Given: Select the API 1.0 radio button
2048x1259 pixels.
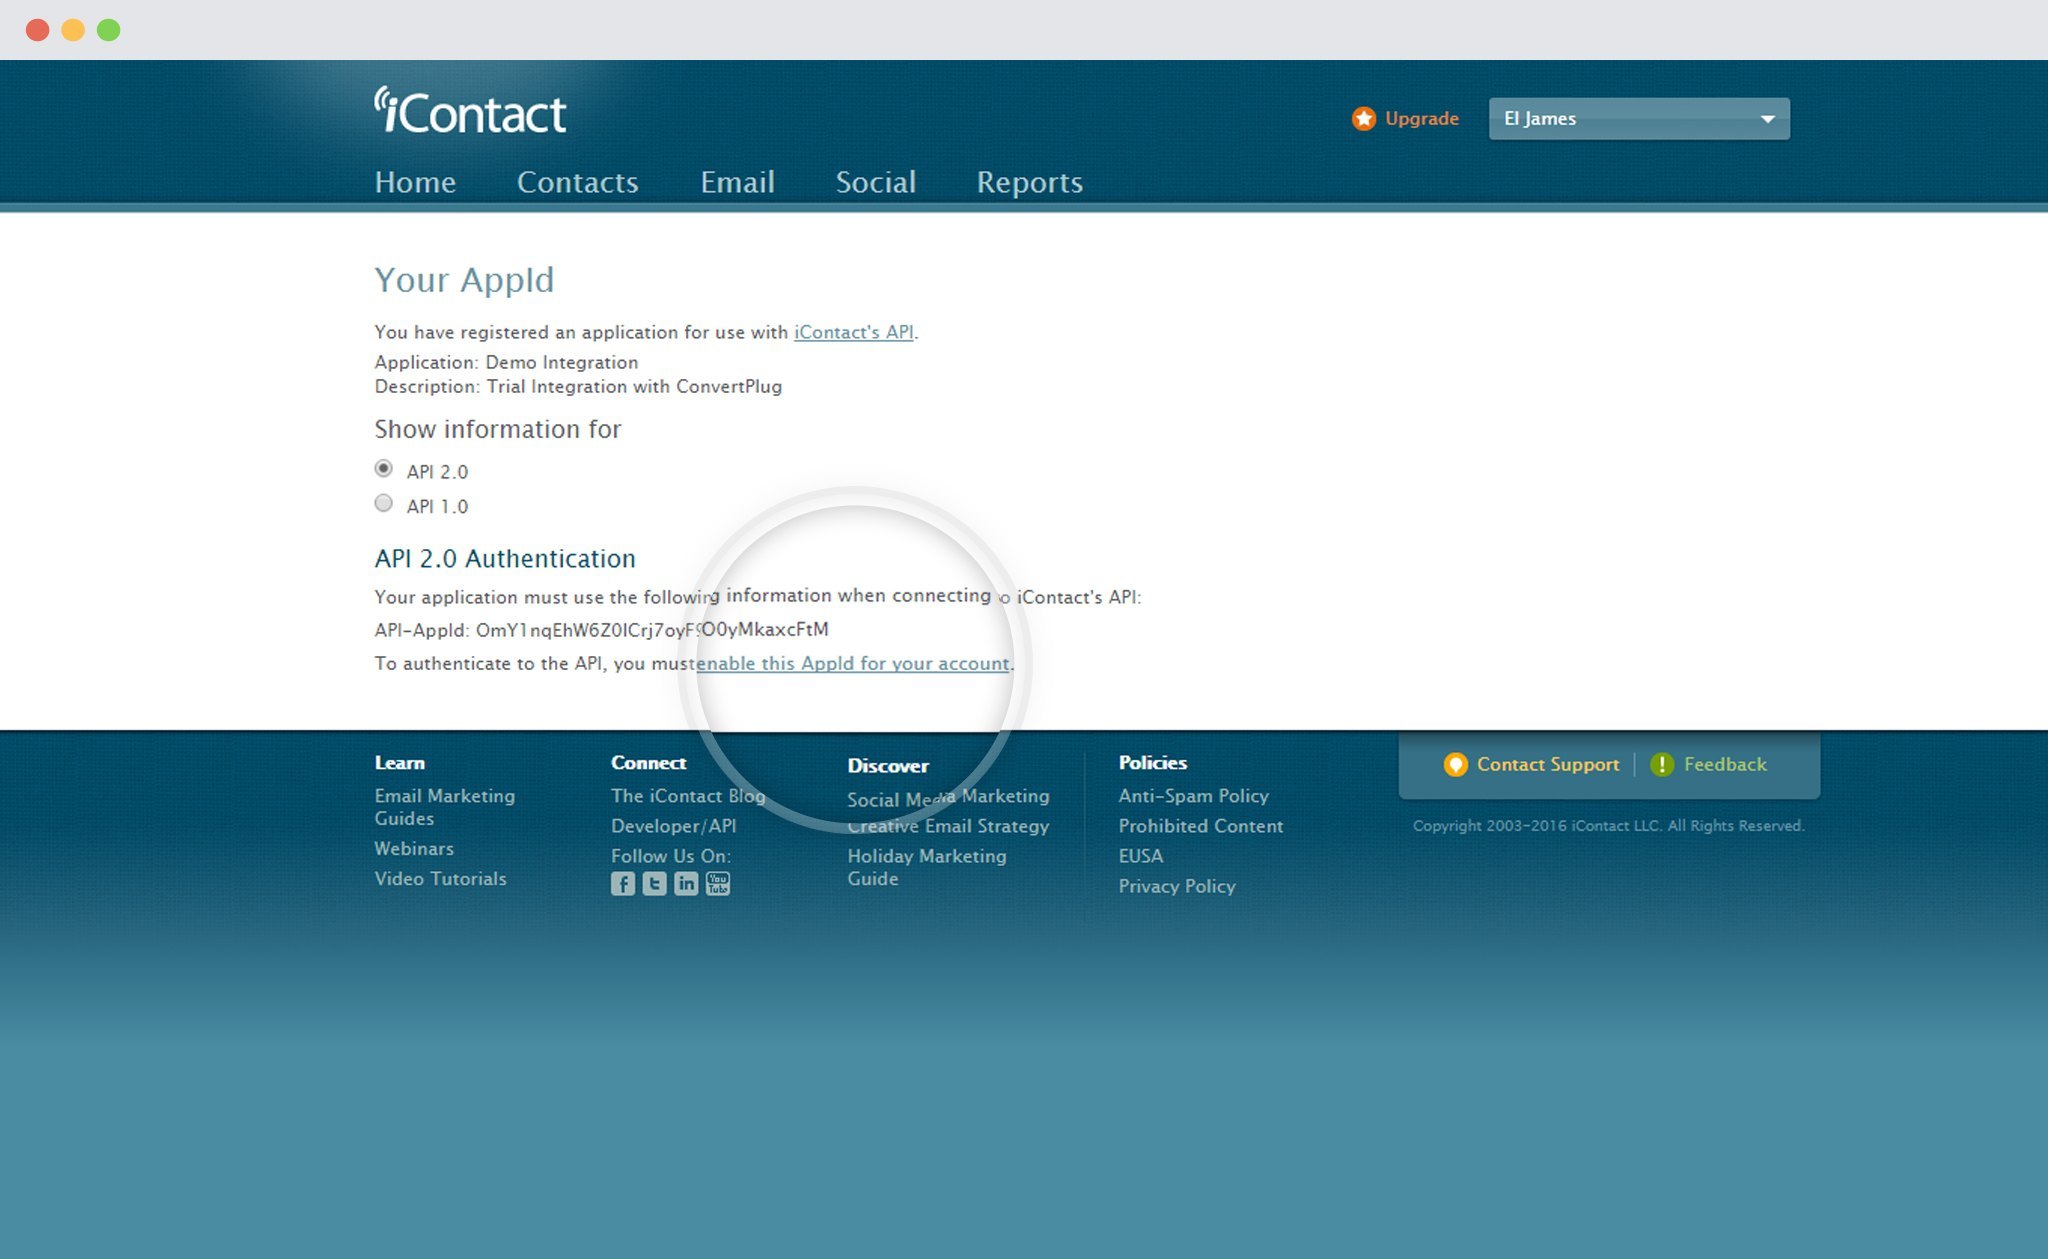Looking at the screenshot, I should (x=383, y=503).
